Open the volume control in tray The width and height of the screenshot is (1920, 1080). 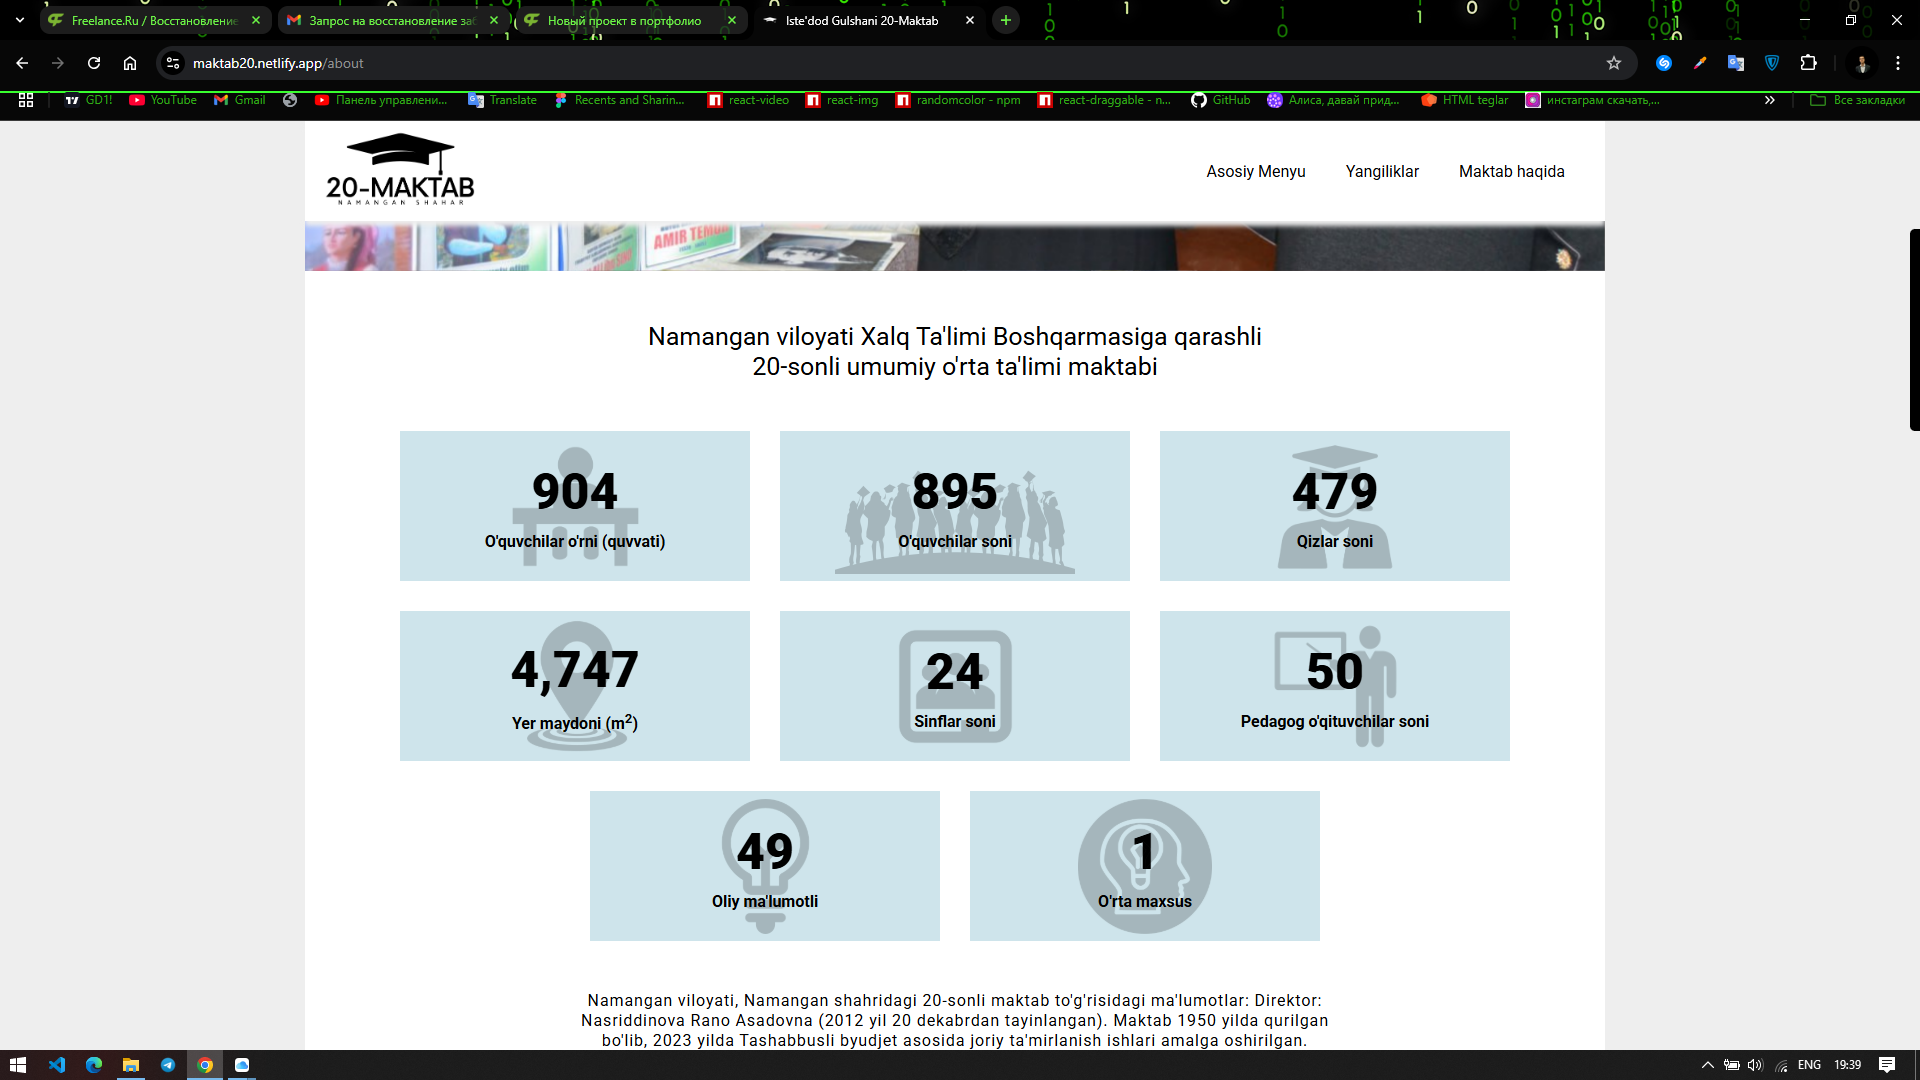(x=1755, y=1065)
